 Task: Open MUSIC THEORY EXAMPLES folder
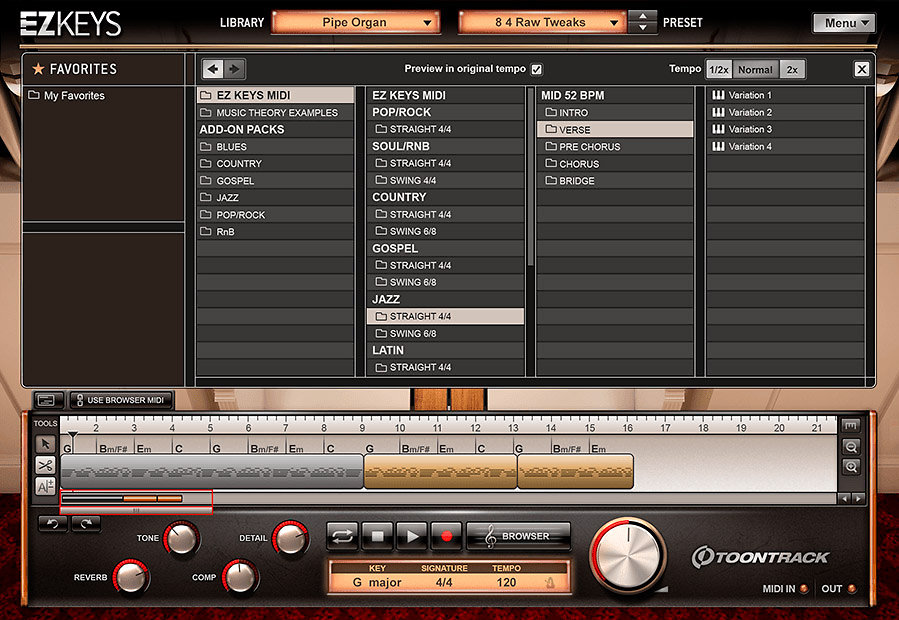pyautogui.click(x=275, y=112)
